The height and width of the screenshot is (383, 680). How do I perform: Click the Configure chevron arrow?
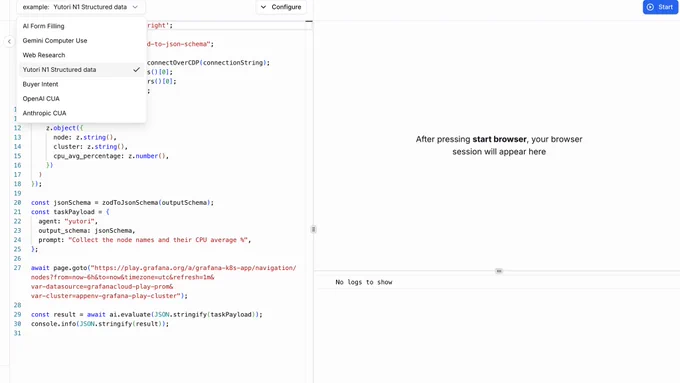click(x=263, y=7)
